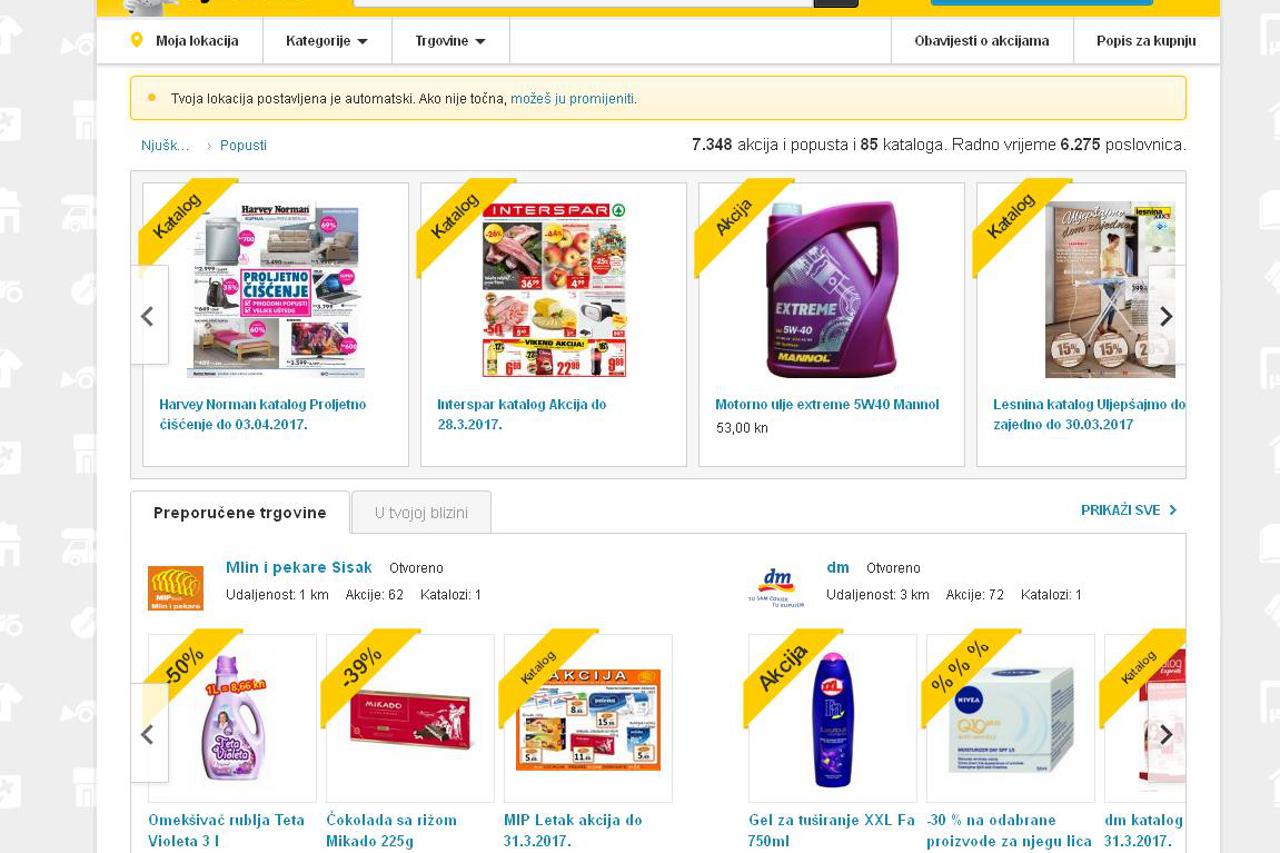Select Preporučene trgovine tab
The image size is (1280, 853).
[240, 512]
